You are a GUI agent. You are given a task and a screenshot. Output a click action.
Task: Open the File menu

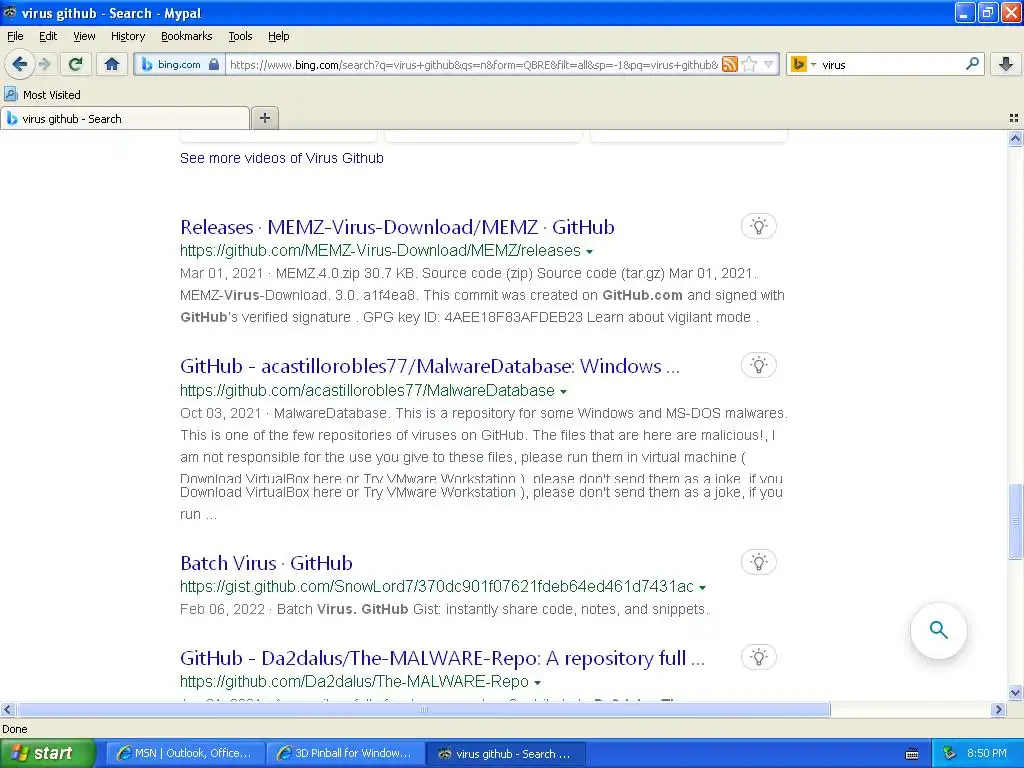click(15, 36)
